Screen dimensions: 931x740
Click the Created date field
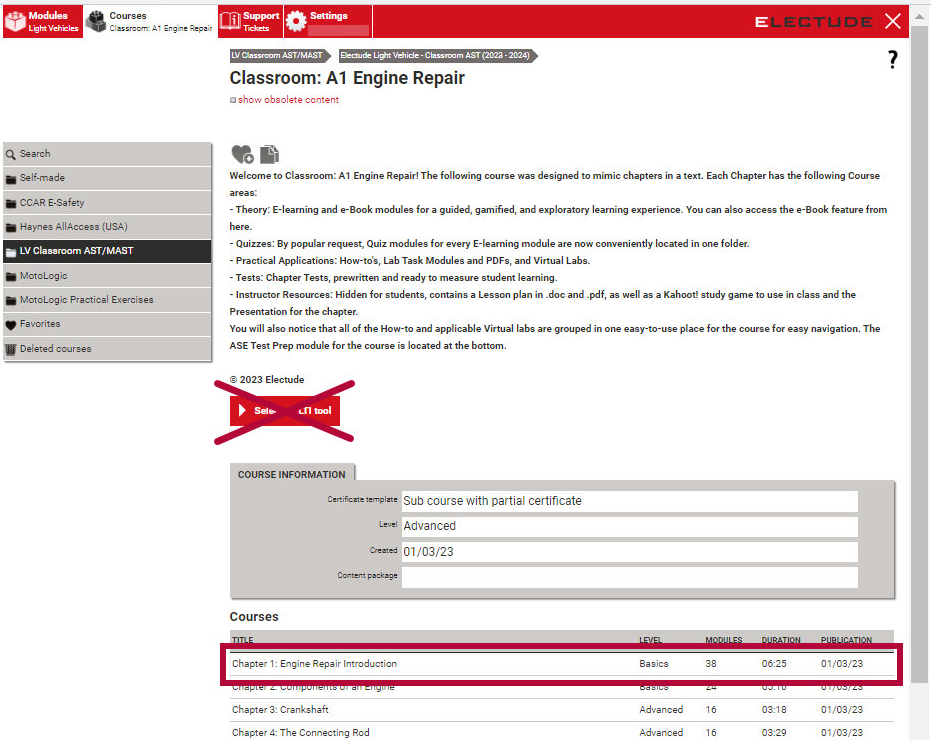(x=629, y=552)
